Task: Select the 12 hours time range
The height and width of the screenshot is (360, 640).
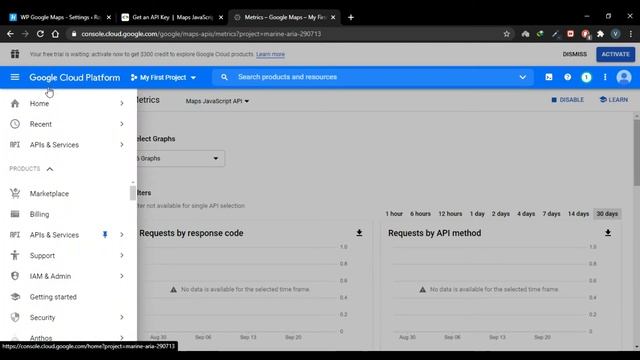Action: tap(450, 213)
